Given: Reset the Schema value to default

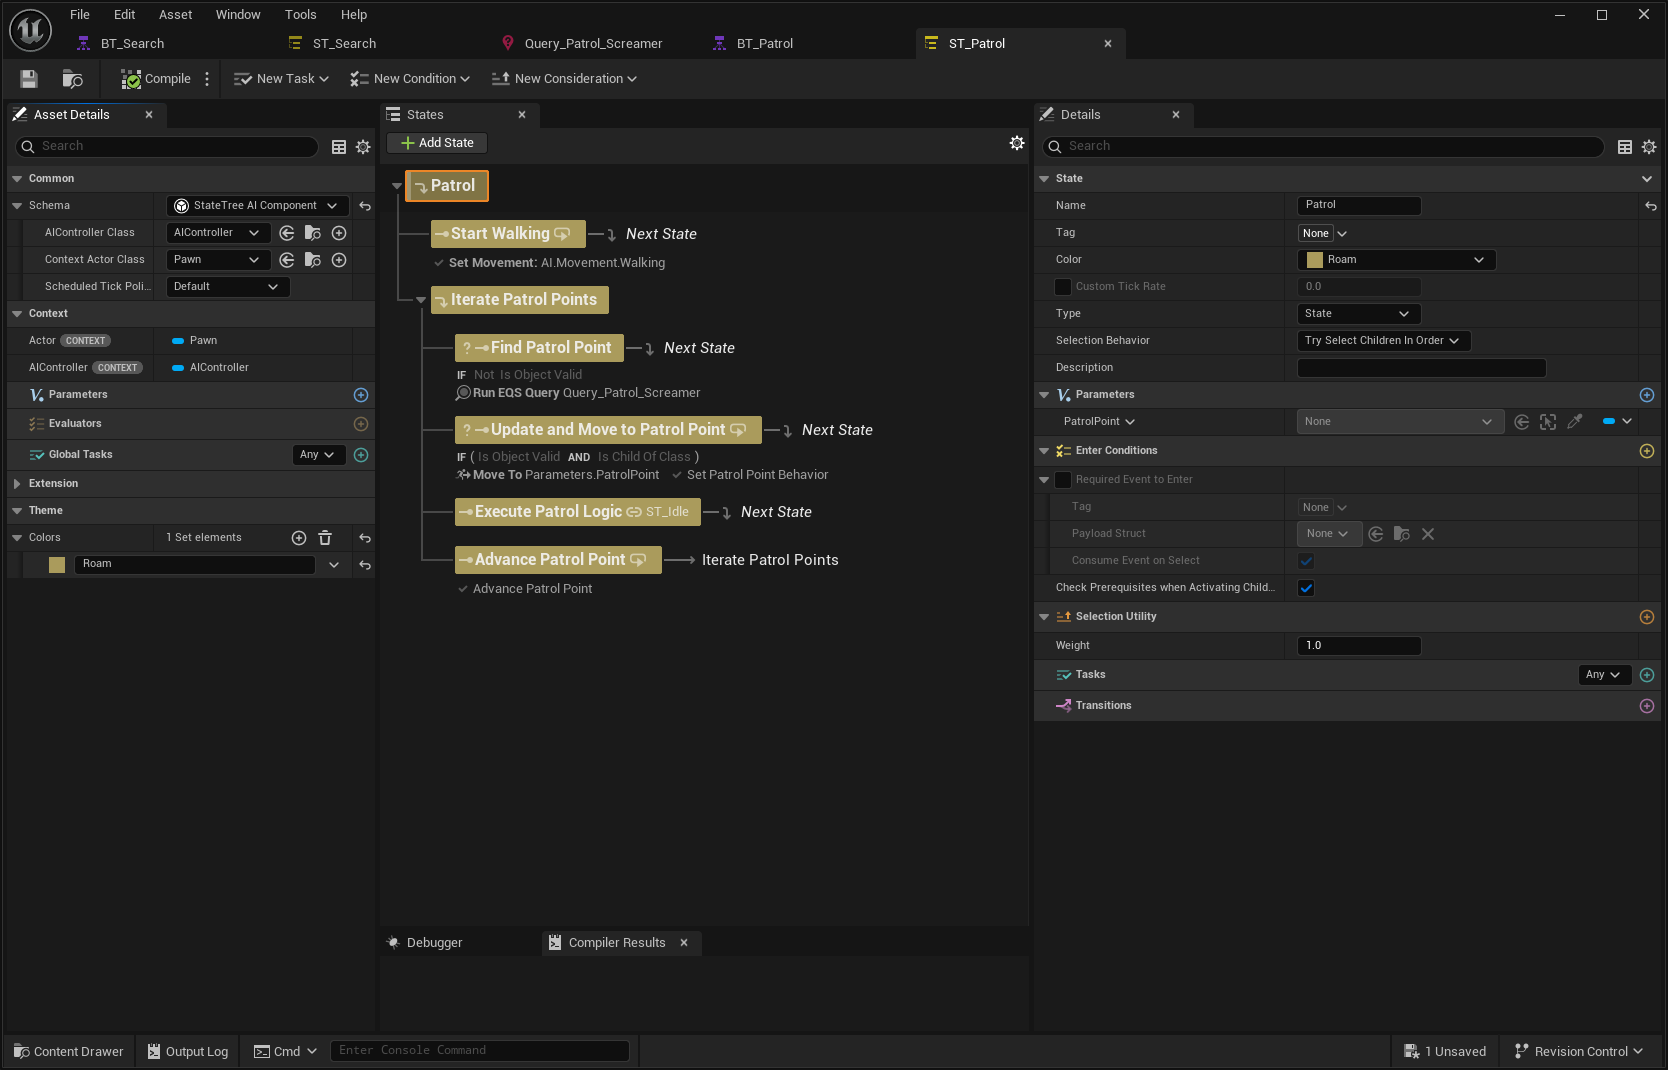Looking at the screenshot, I should 365,206.
